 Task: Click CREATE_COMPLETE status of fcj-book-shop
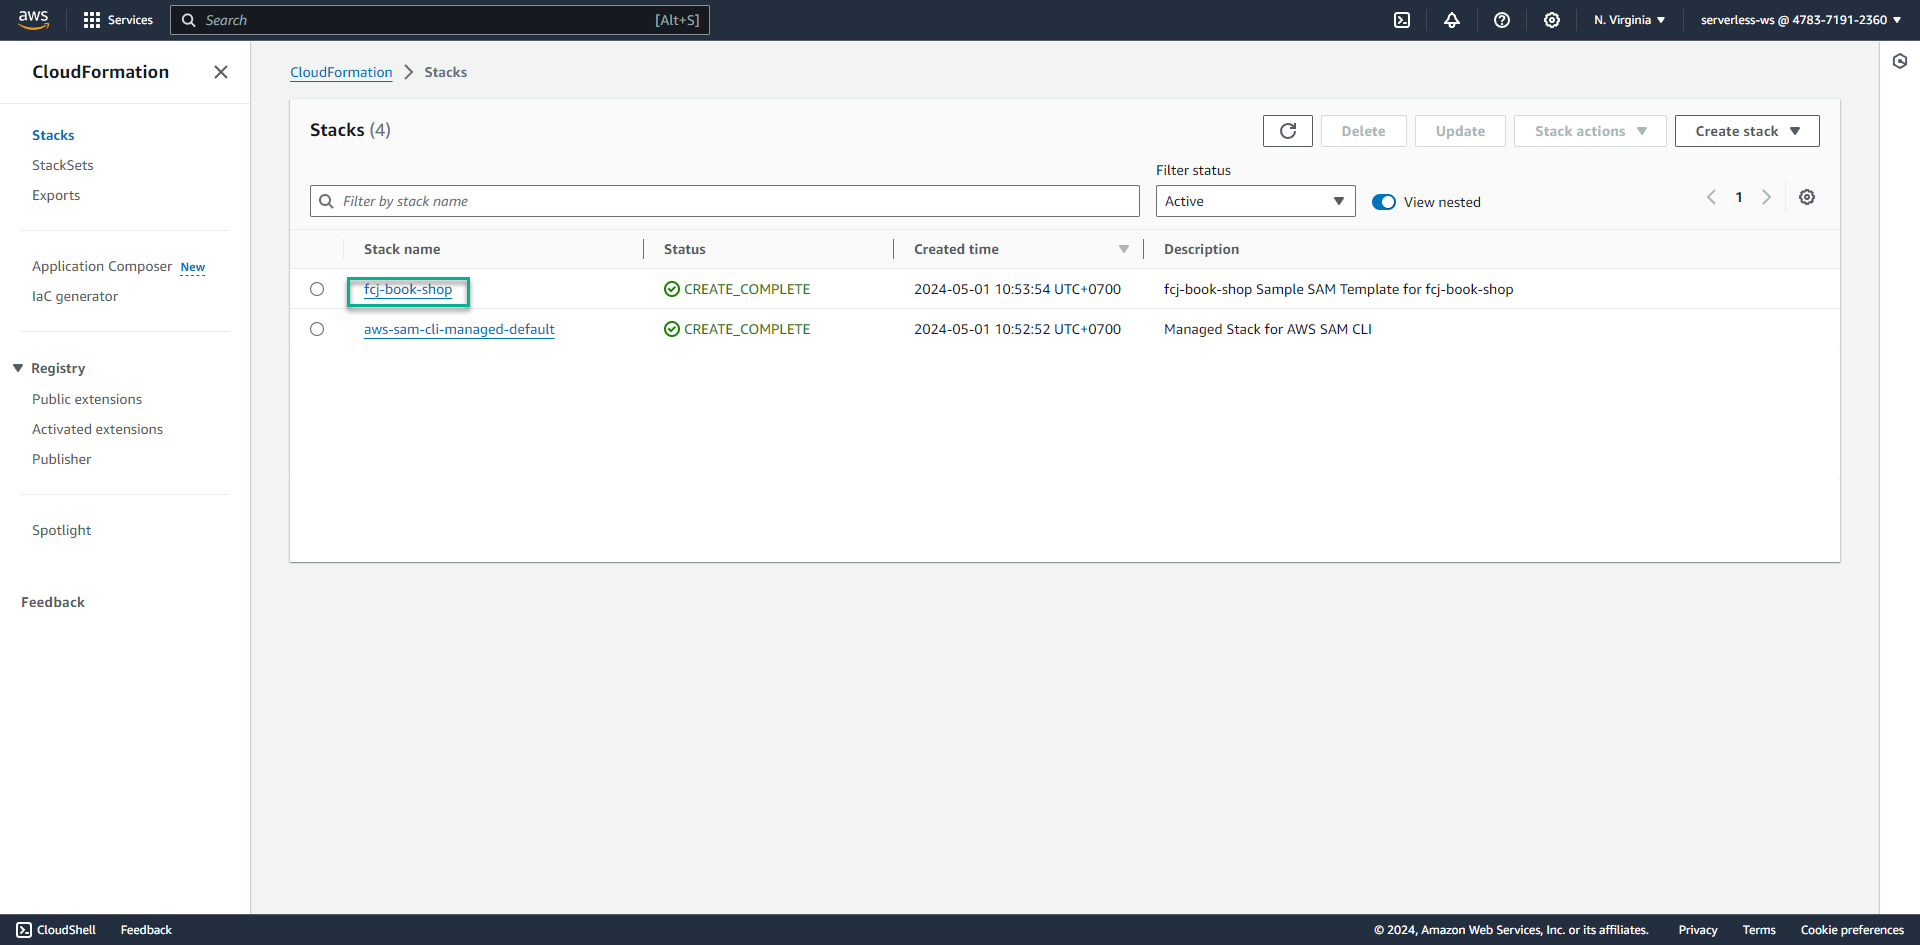tap(737, 289)
